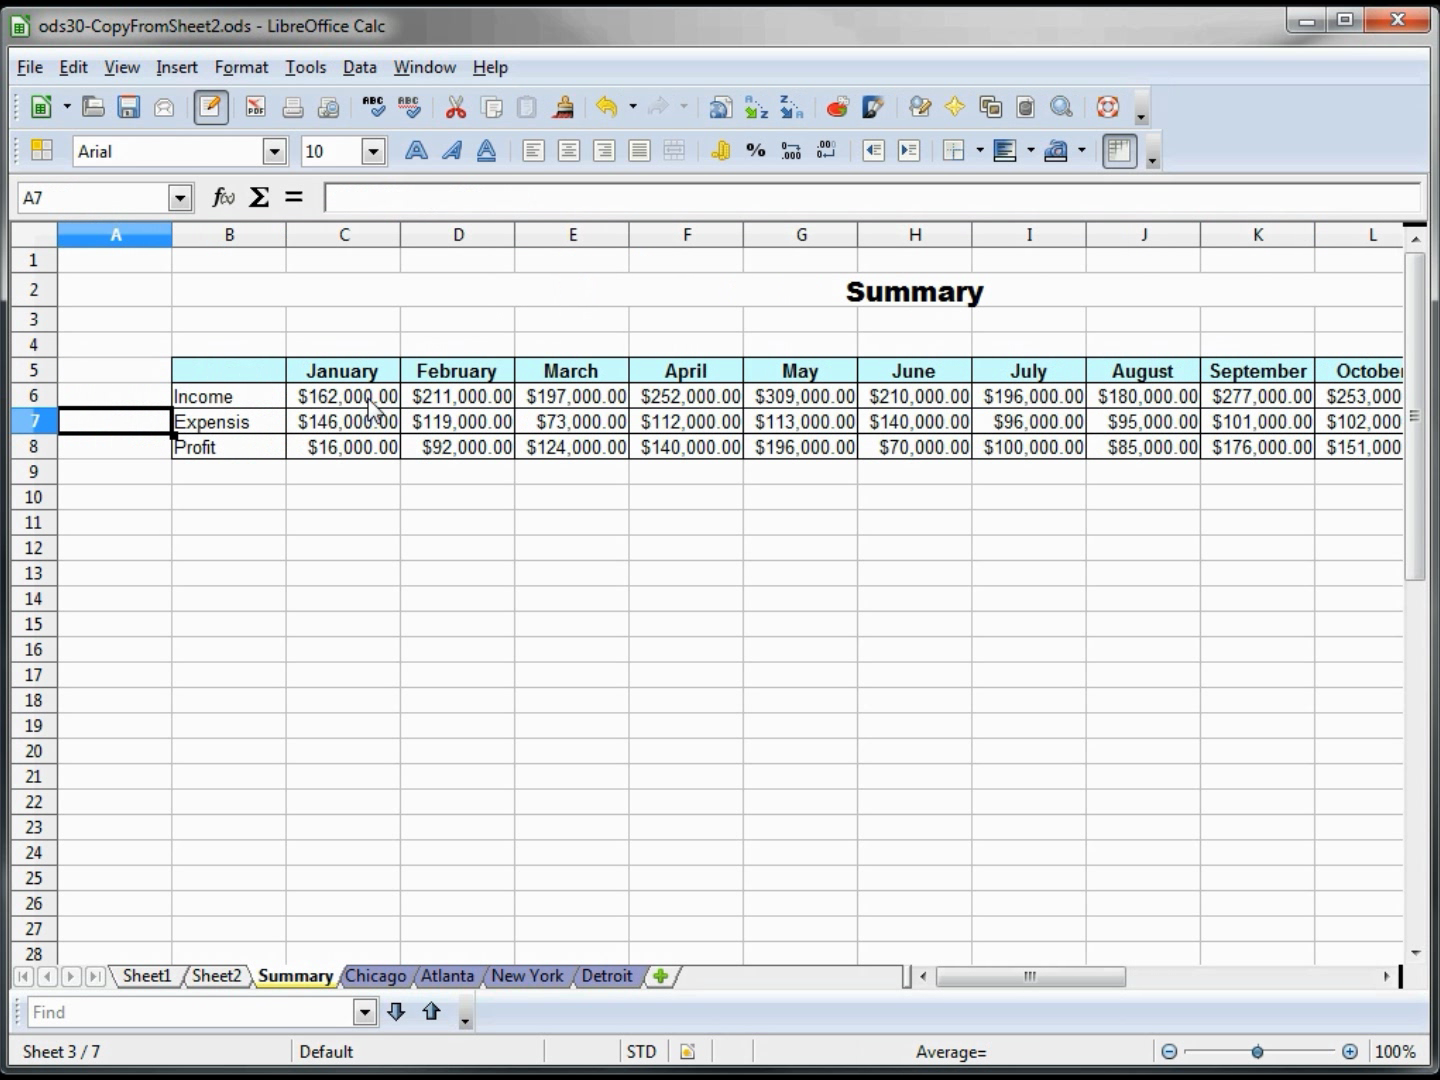1440x1080 pixels.
Task: Open the Format menu
Action: point(241,67)
